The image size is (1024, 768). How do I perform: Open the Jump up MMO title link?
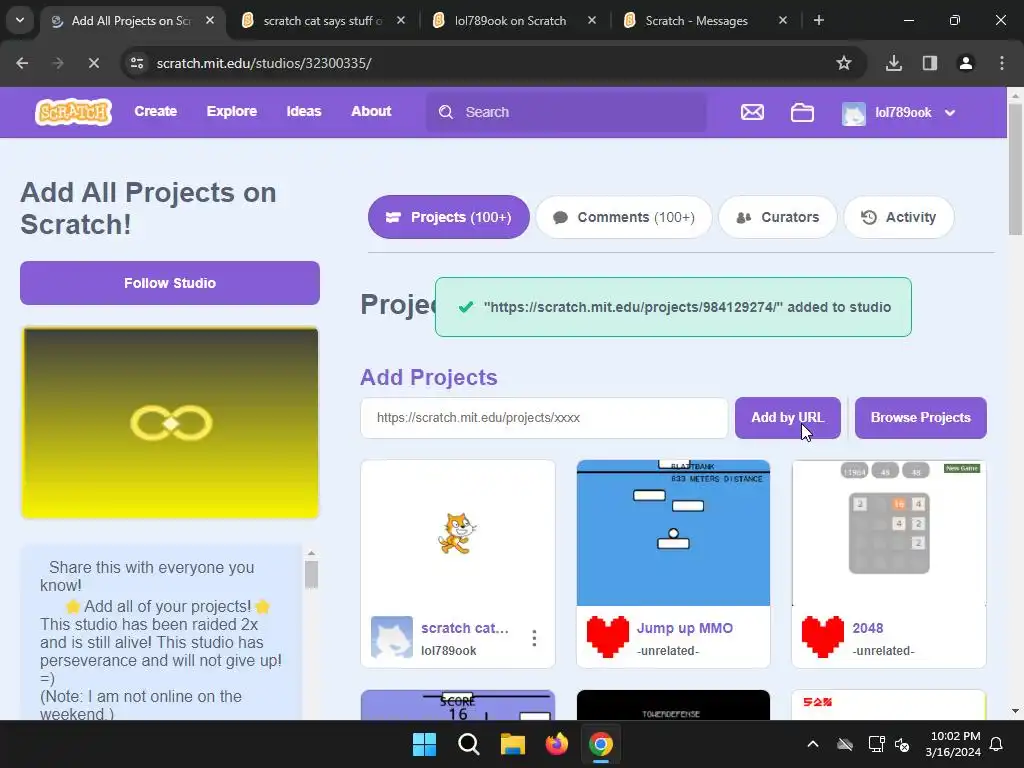[684, 628]
